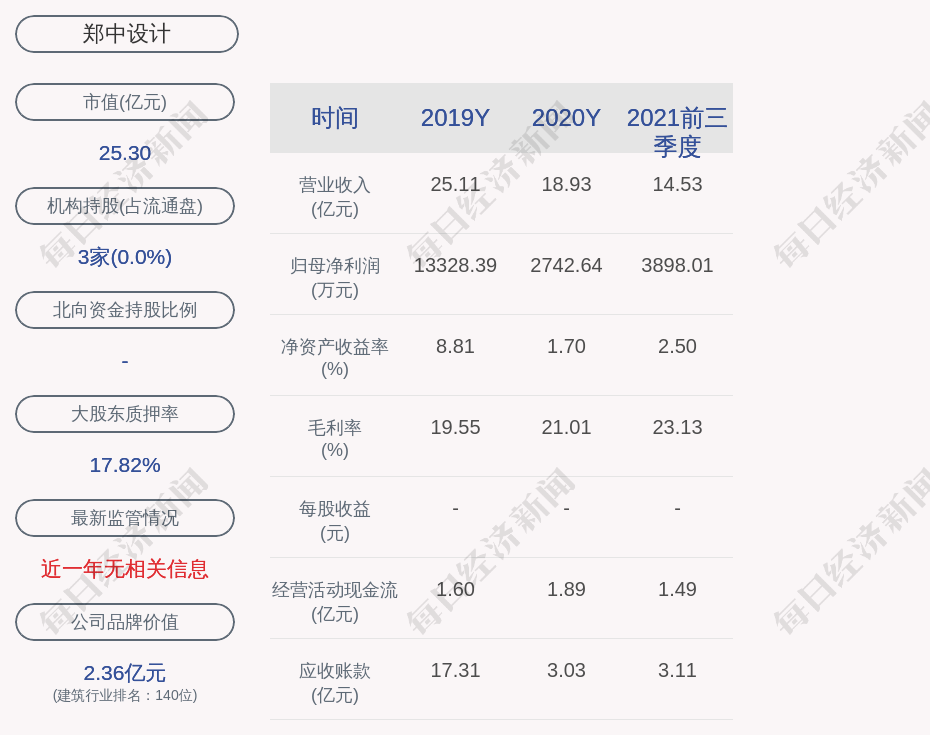The width and height of the screenshot is (930, 735).
Task: Select the 大股东质押率 pill
Action: [x=125, y=413]
